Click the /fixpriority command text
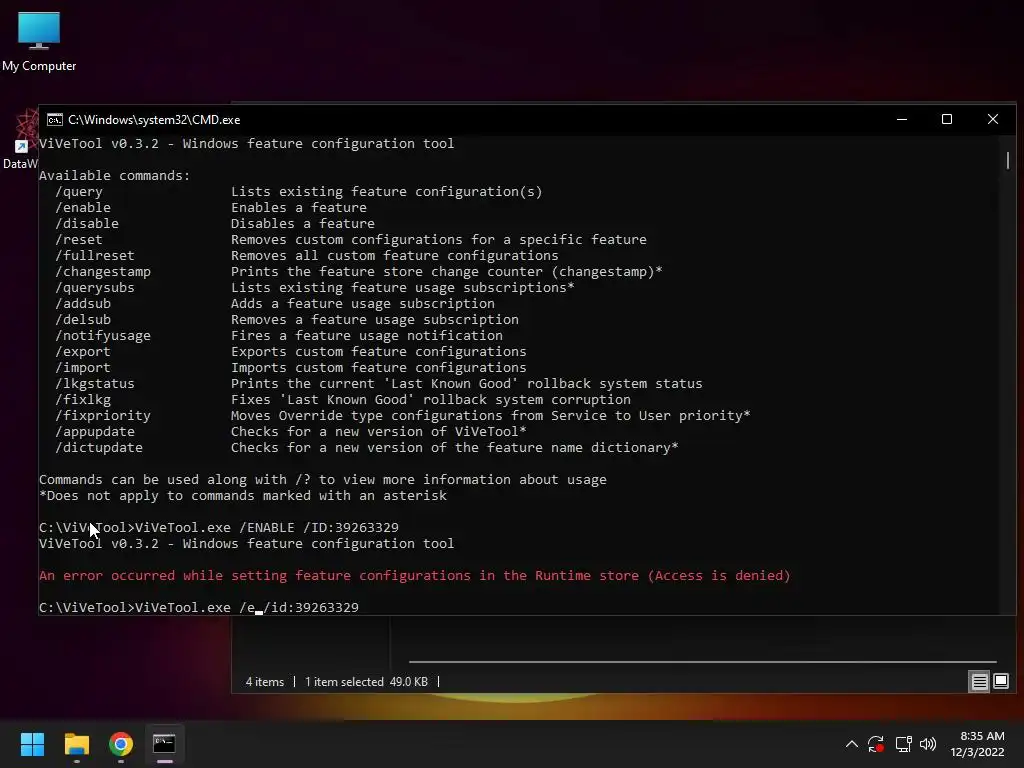This screenshot has width=1024, height=768. [x=103, y=415]
